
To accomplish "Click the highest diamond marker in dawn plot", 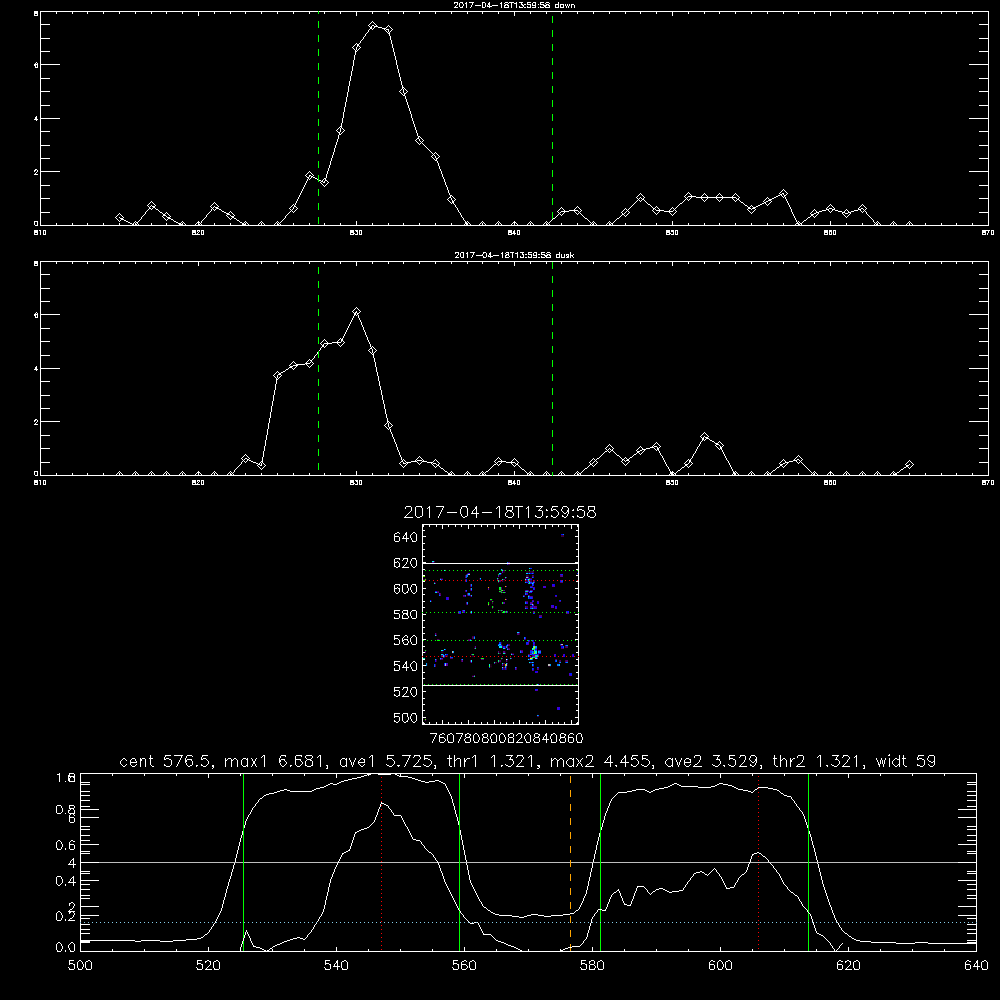I will point(372,26).
